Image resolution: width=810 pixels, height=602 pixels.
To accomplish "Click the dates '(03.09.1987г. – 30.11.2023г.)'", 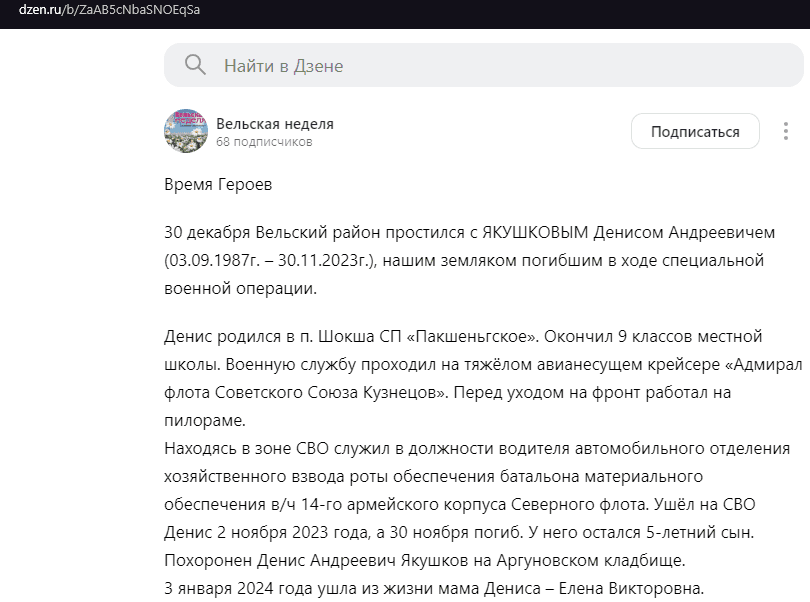I will pos(271,260).
